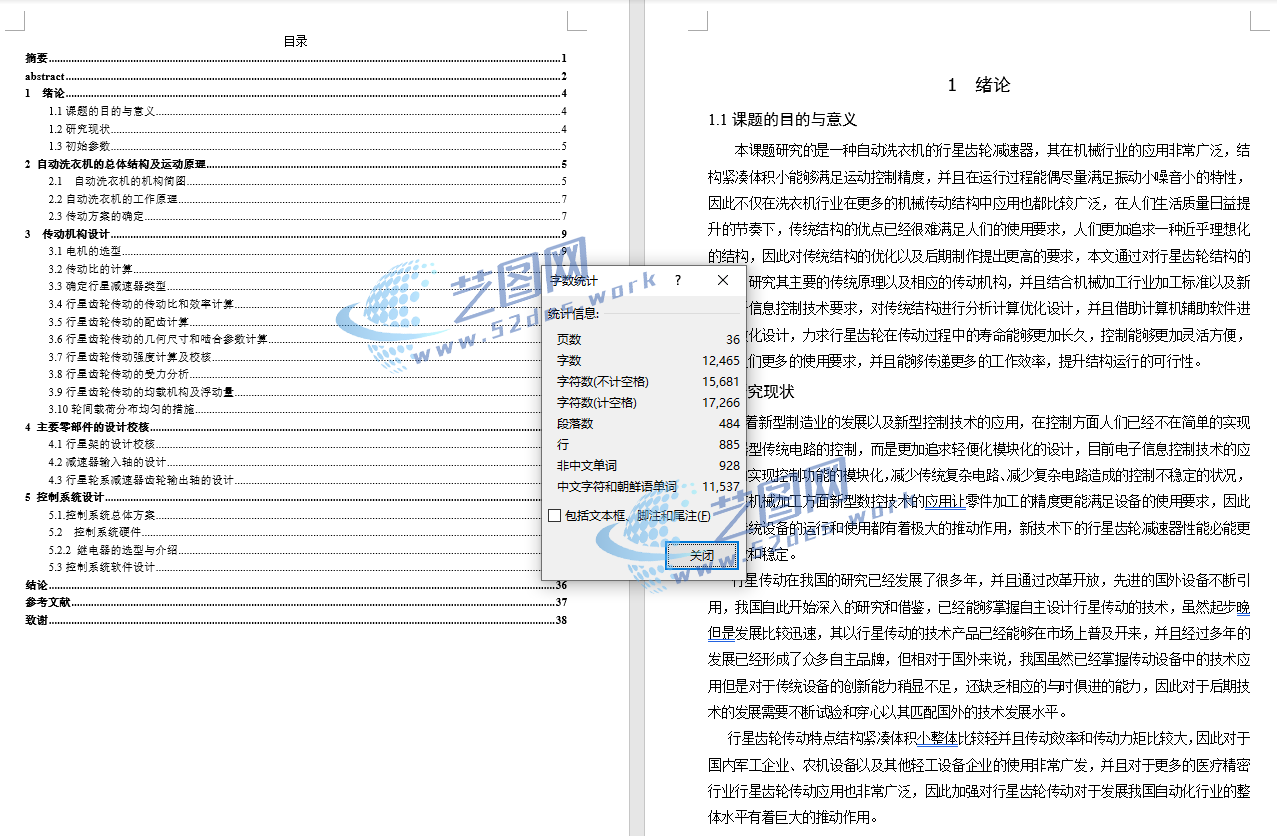
Task: Select the 字符数(计空格) row
Action: click(648, 403)
